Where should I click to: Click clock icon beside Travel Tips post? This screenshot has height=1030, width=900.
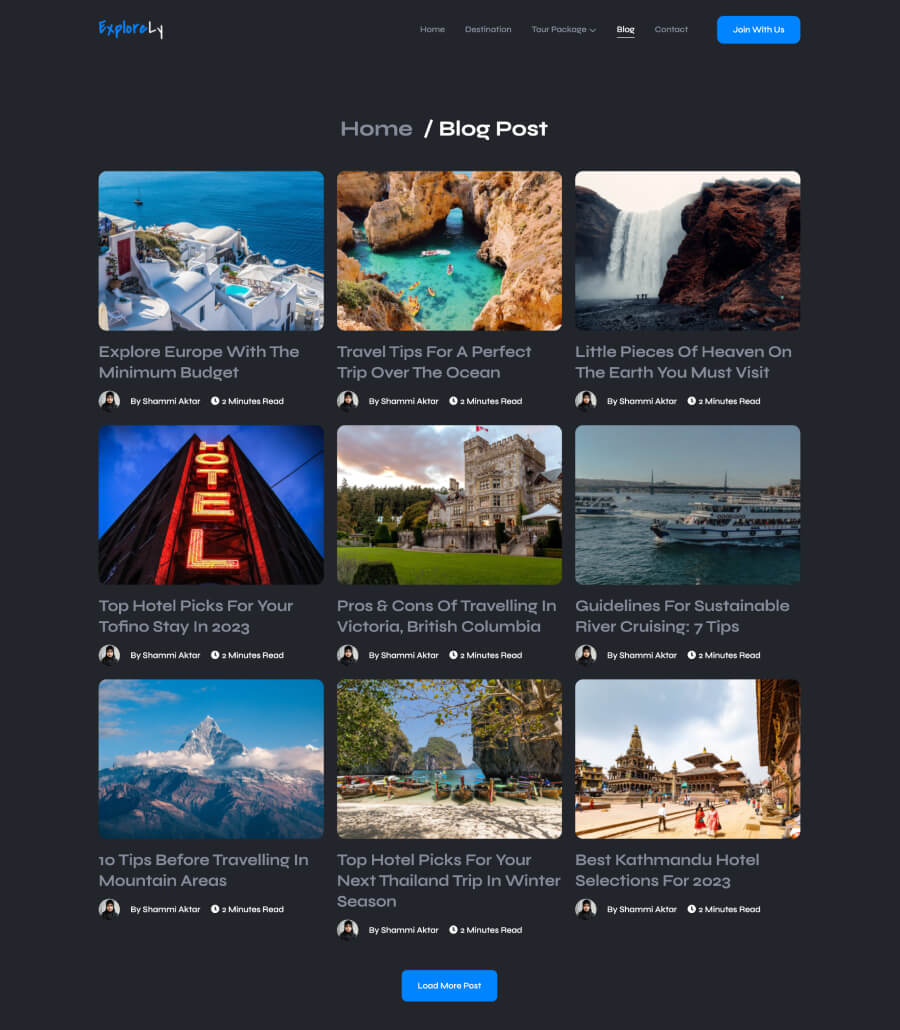(x=453, y=401)
